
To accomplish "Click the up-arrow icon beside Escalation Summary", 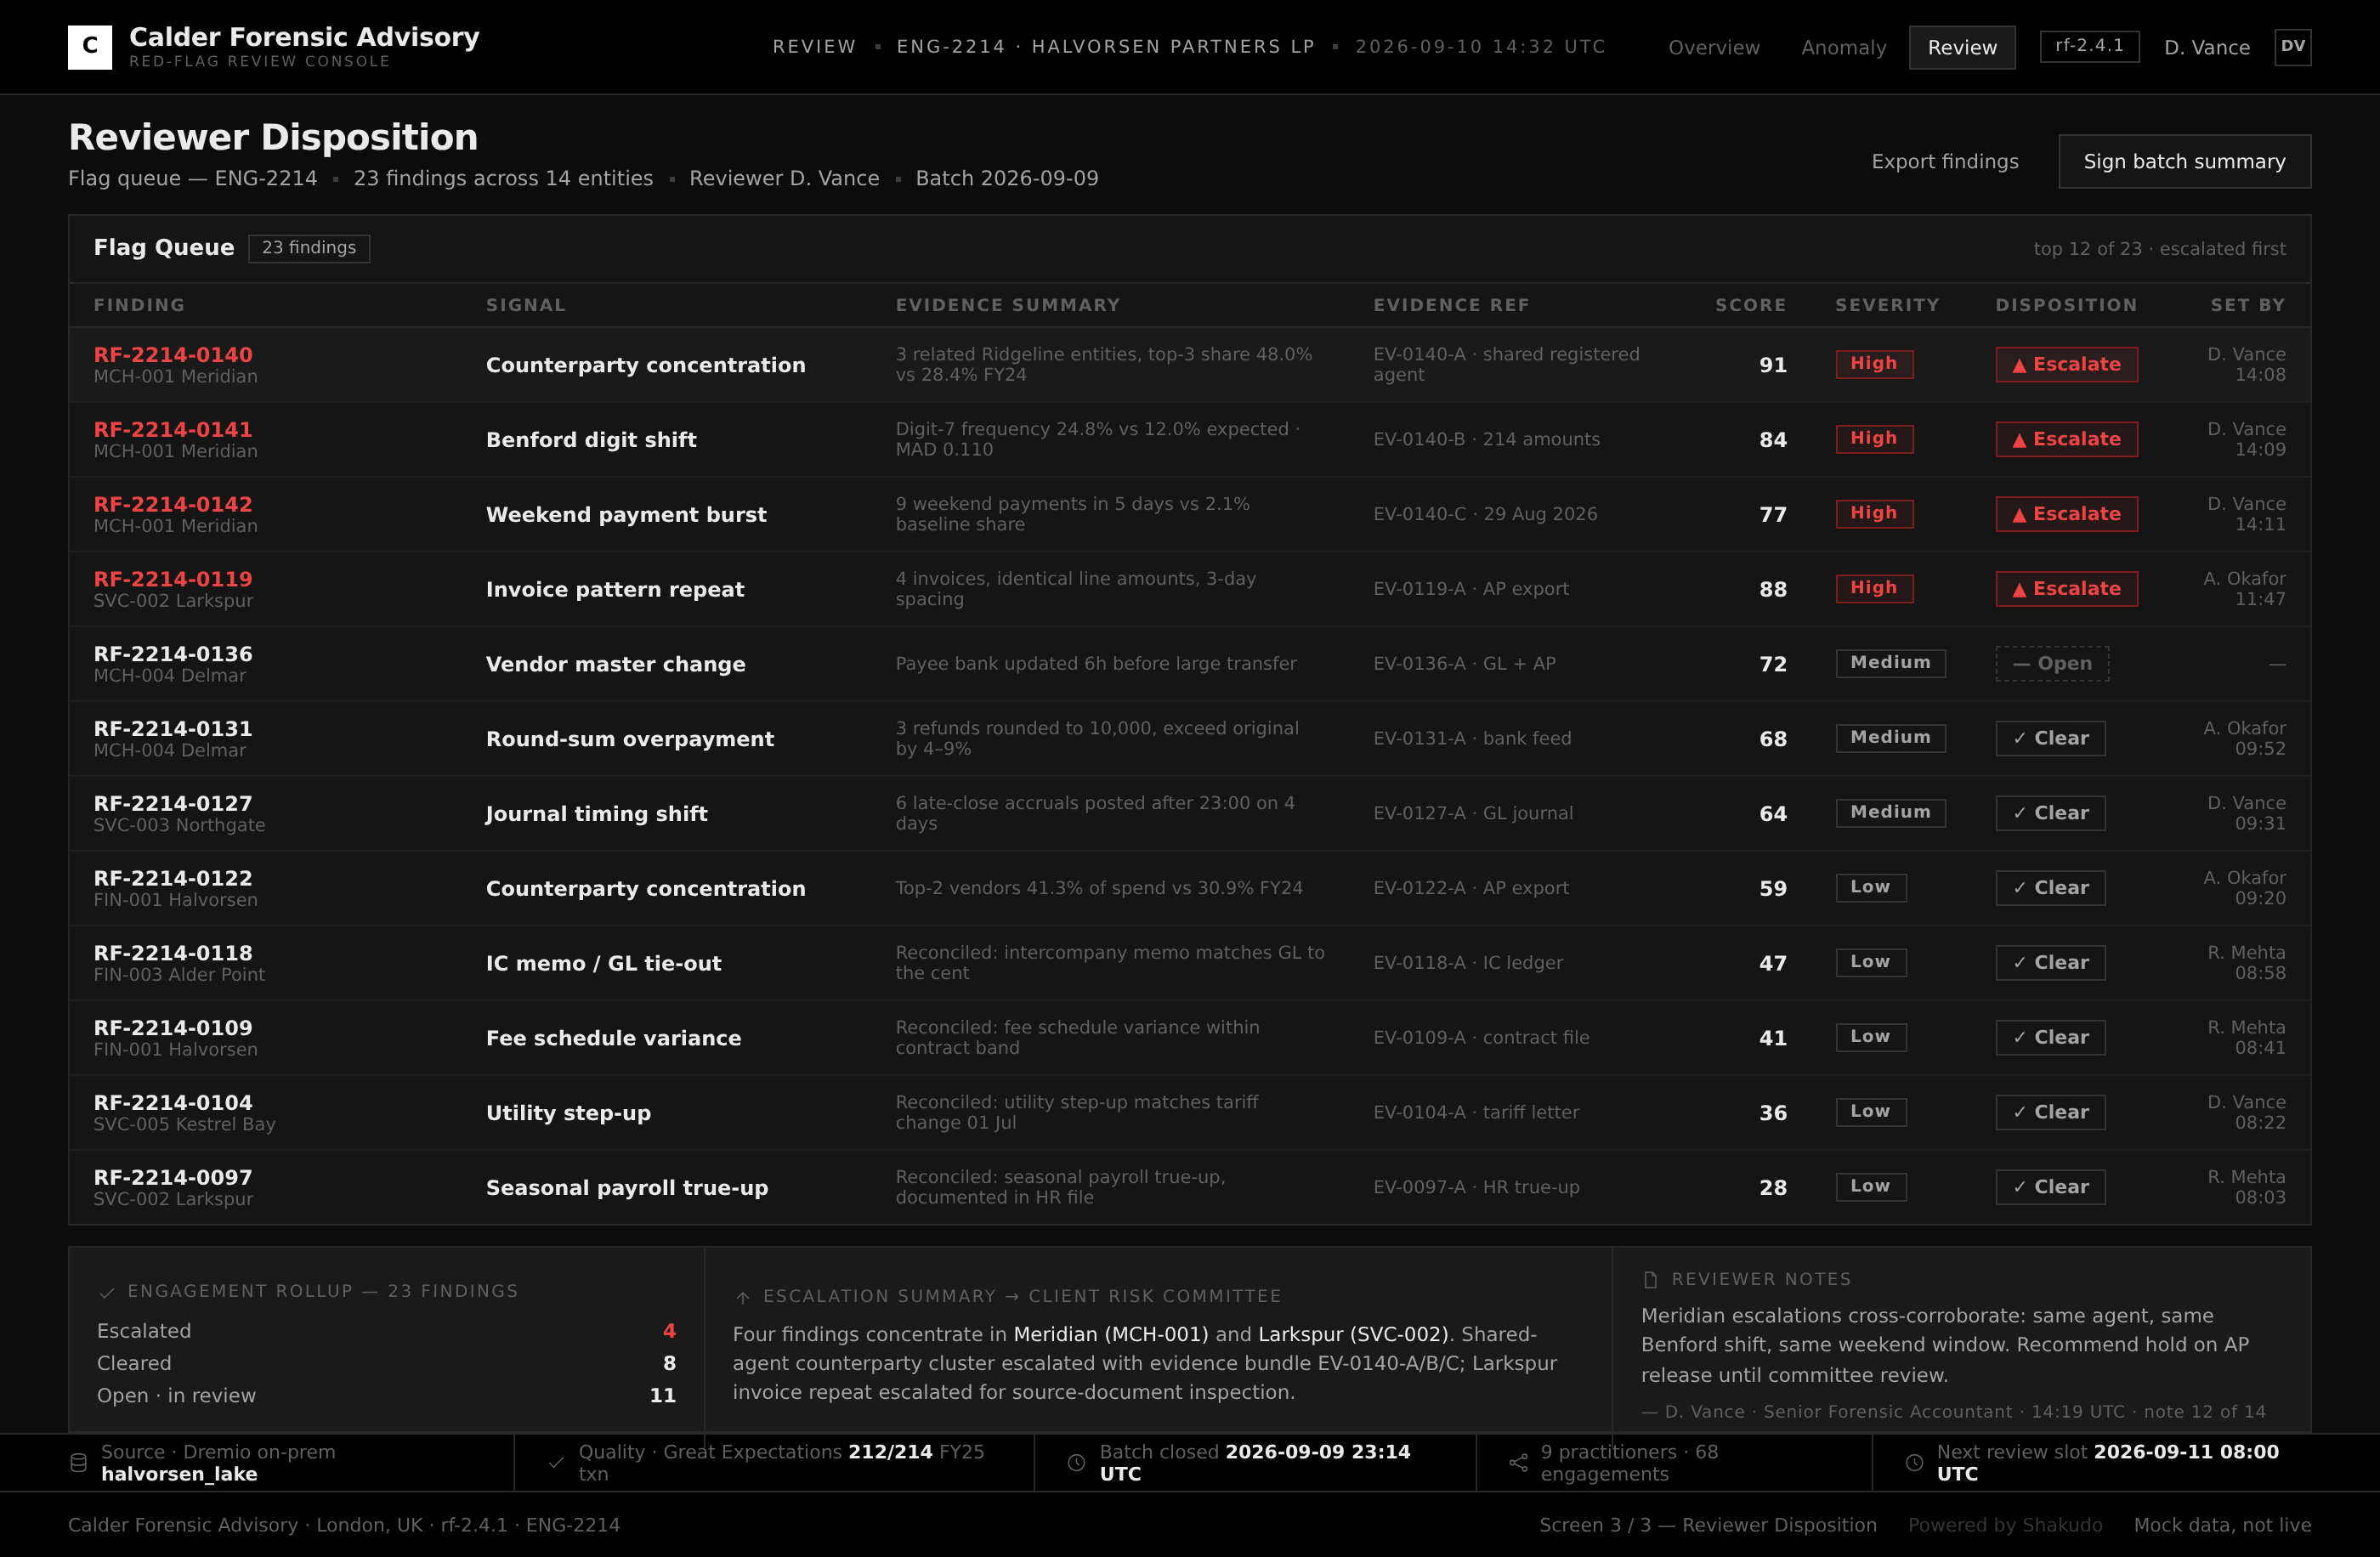I will coord(742,1297).
